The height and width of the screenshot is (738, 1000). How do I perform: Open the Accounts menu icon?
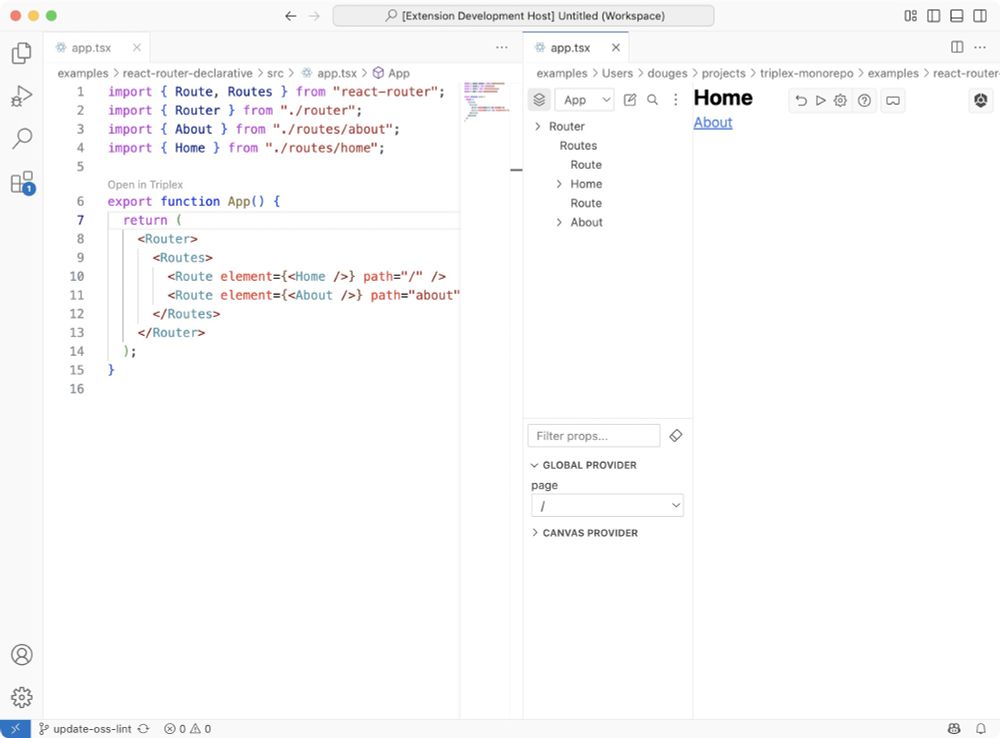(x=22, y=654)
